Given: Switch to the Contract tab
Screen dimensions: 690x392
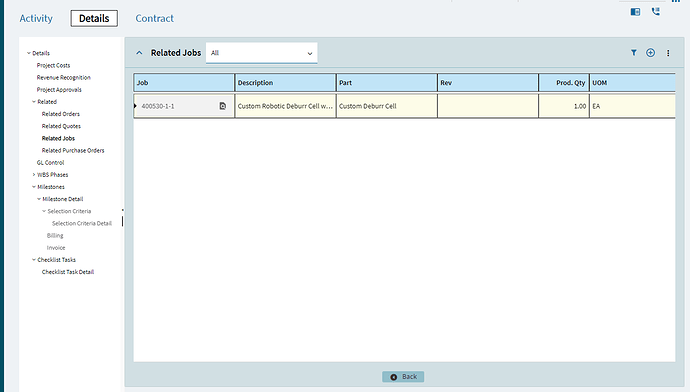Looking at the screenshot, I should pyautogui.click(x=154, y=18).
